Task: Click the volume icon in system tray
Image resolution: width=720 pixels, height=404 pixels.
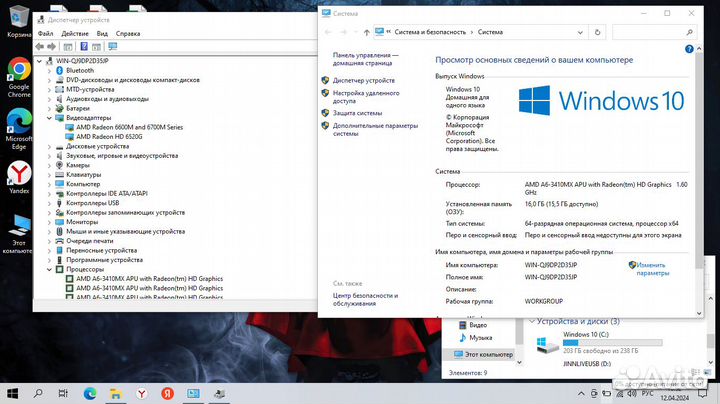Action: pyautogui.click(x=632, y=393)
